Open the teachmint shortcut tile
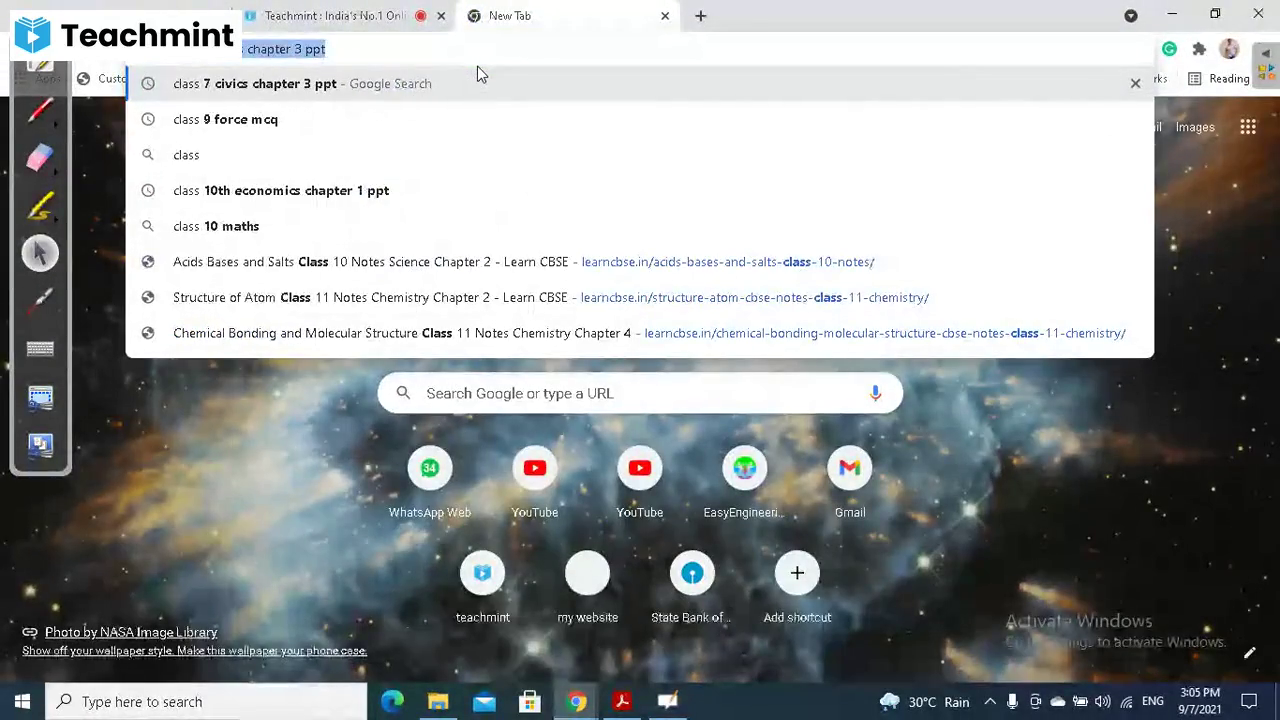This screenshot has height=720, width=1280. (483, 589)
